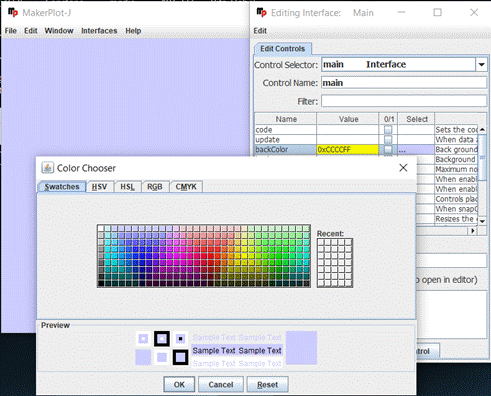Screen dimensions: 491x396
Task: Click Reset in Color Chooser
Action: pos(267,384)
